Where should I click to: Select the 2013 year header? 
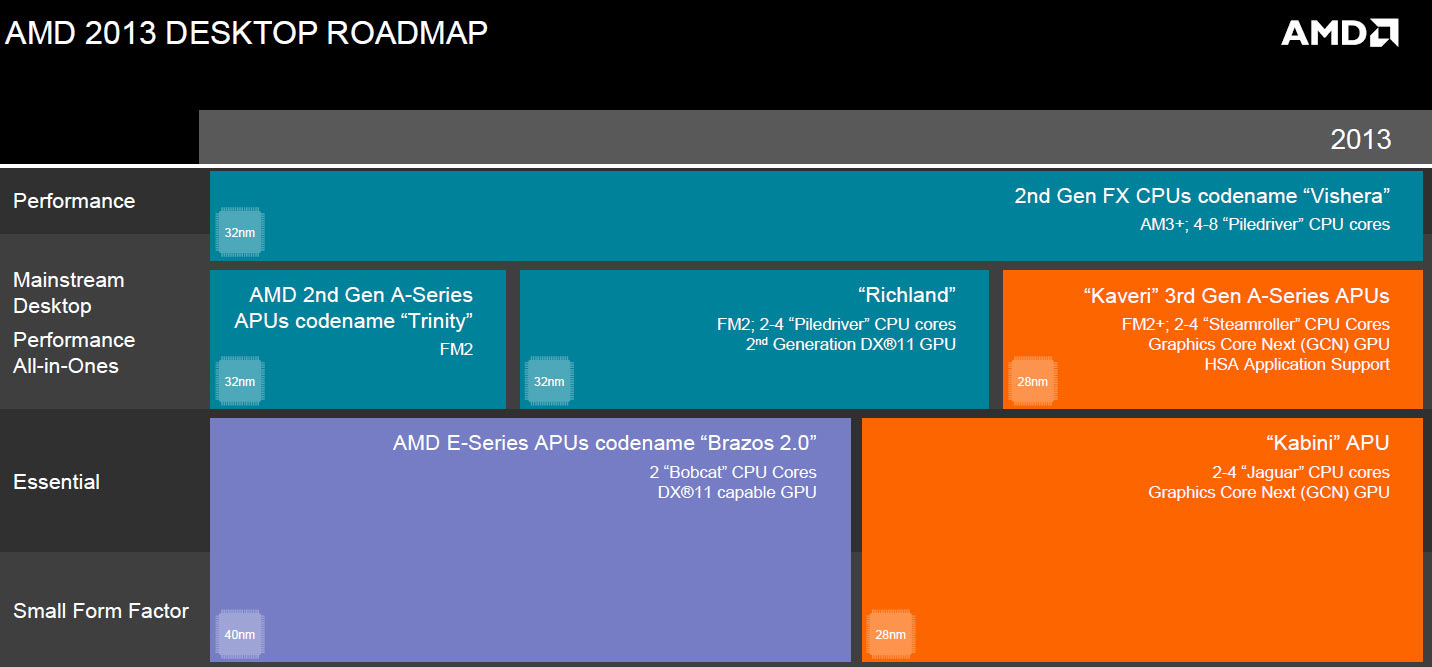1363,140
